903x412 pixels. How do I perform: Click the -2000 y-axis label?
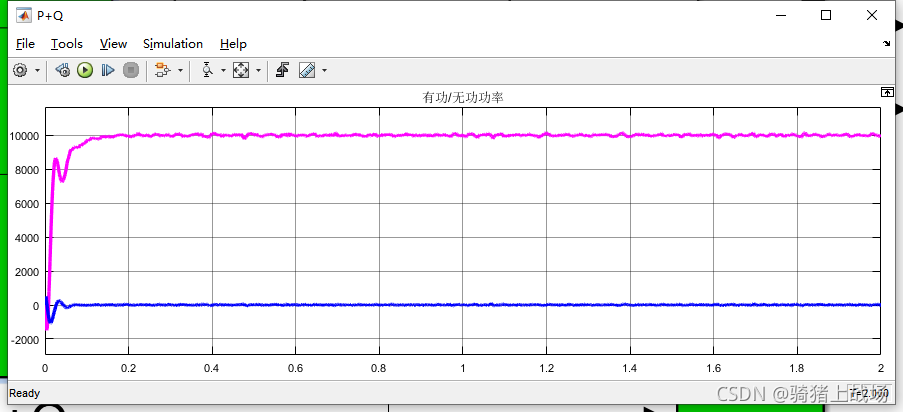[x=25, y=340]
